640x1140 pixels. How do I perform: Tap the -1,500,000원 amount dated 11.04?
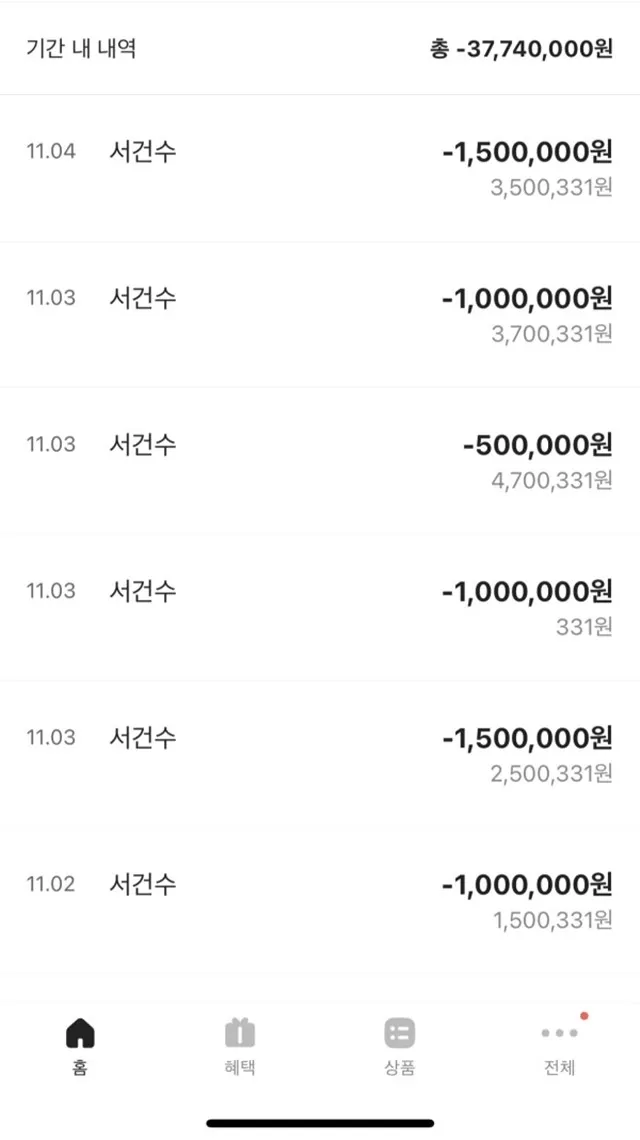coord(527,152)
